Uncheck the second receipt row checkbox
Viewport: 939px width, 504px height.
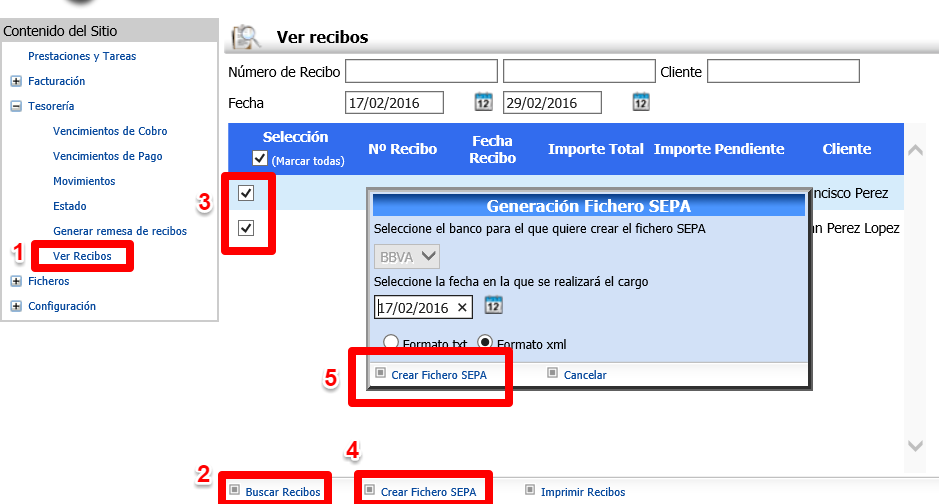pyautogui.click(x=246, y=228)
